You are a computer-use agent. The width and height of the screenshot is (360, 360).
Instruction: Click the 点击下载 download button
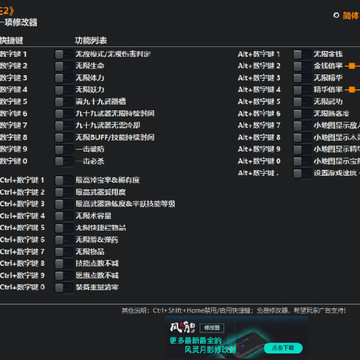(283, 348)
